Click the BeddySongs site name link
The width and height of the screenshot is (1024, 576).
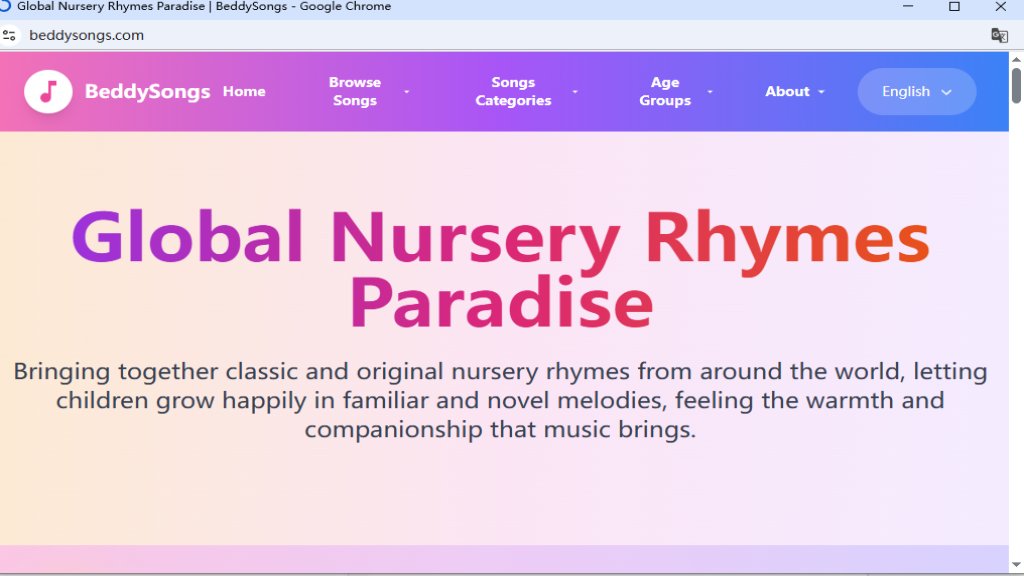[x=147, y=91]
